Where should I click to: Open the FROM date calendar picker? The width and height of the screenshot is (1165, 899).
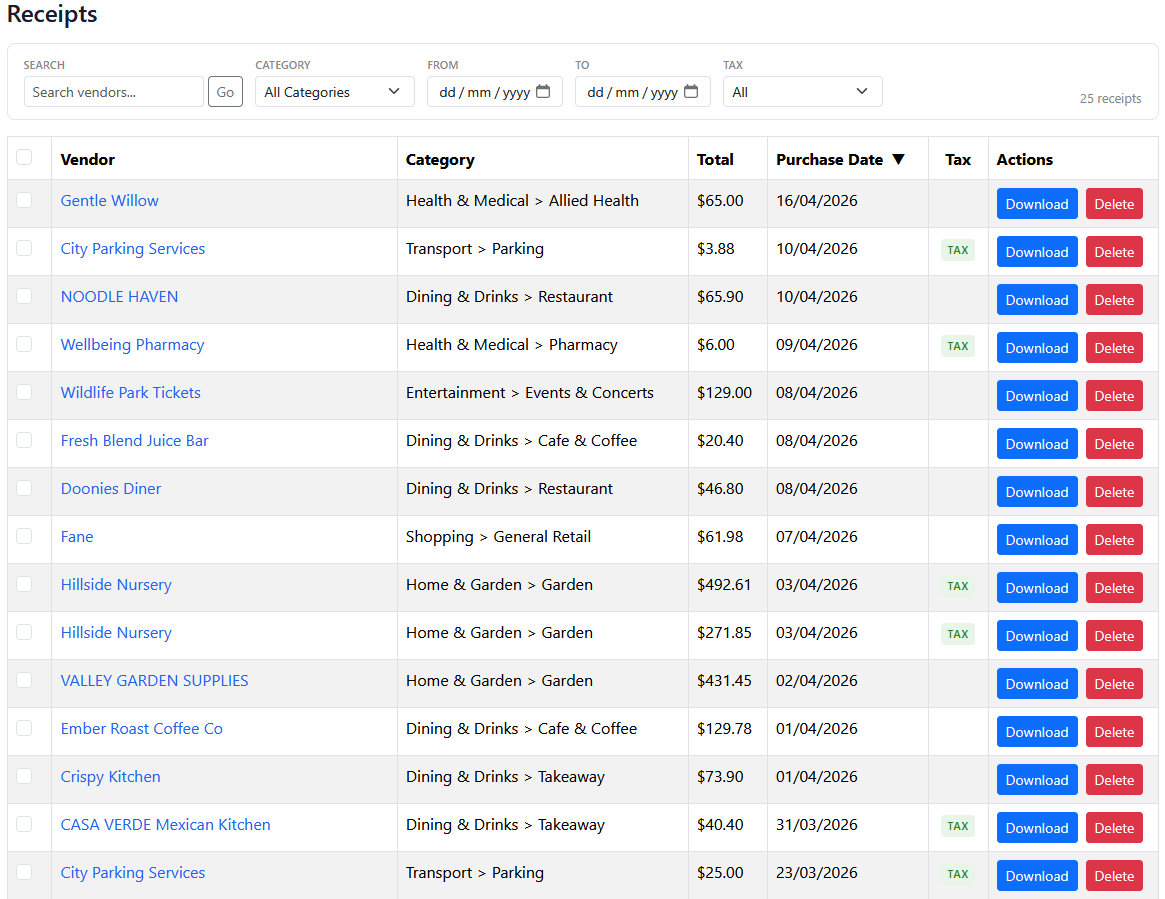point(543,91)
